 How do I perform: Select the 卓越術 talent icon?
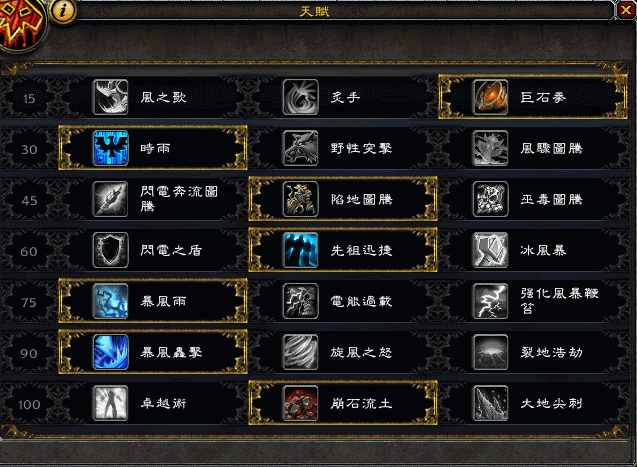(110, 403)
